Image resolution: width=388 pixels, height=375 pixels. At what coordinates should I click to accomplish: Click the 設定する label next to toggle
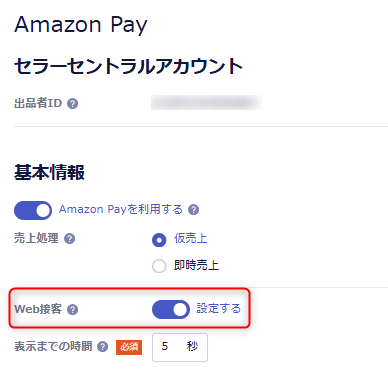point(218,308)
